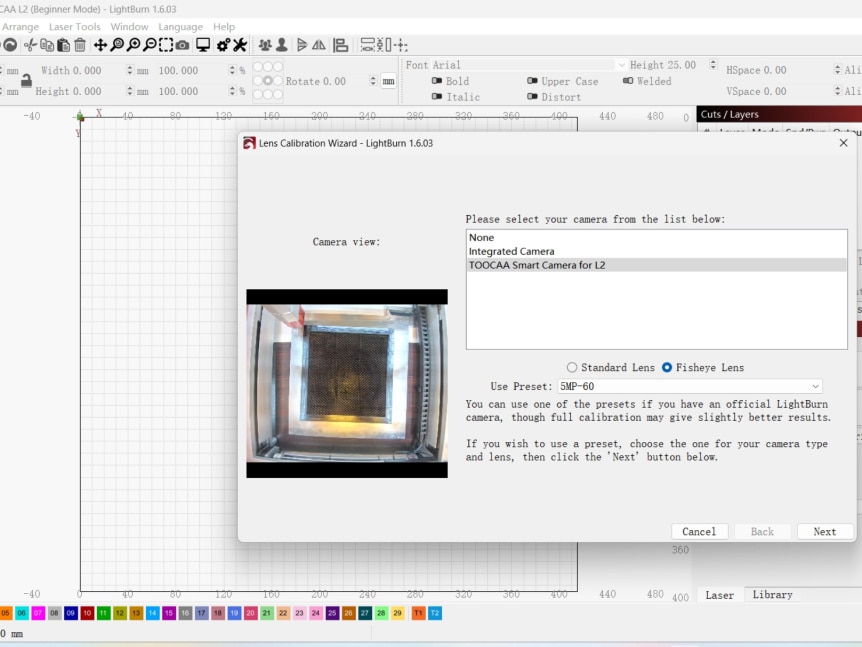
Task: Toggle the Upper Case switch
Action: coord(532,81)
